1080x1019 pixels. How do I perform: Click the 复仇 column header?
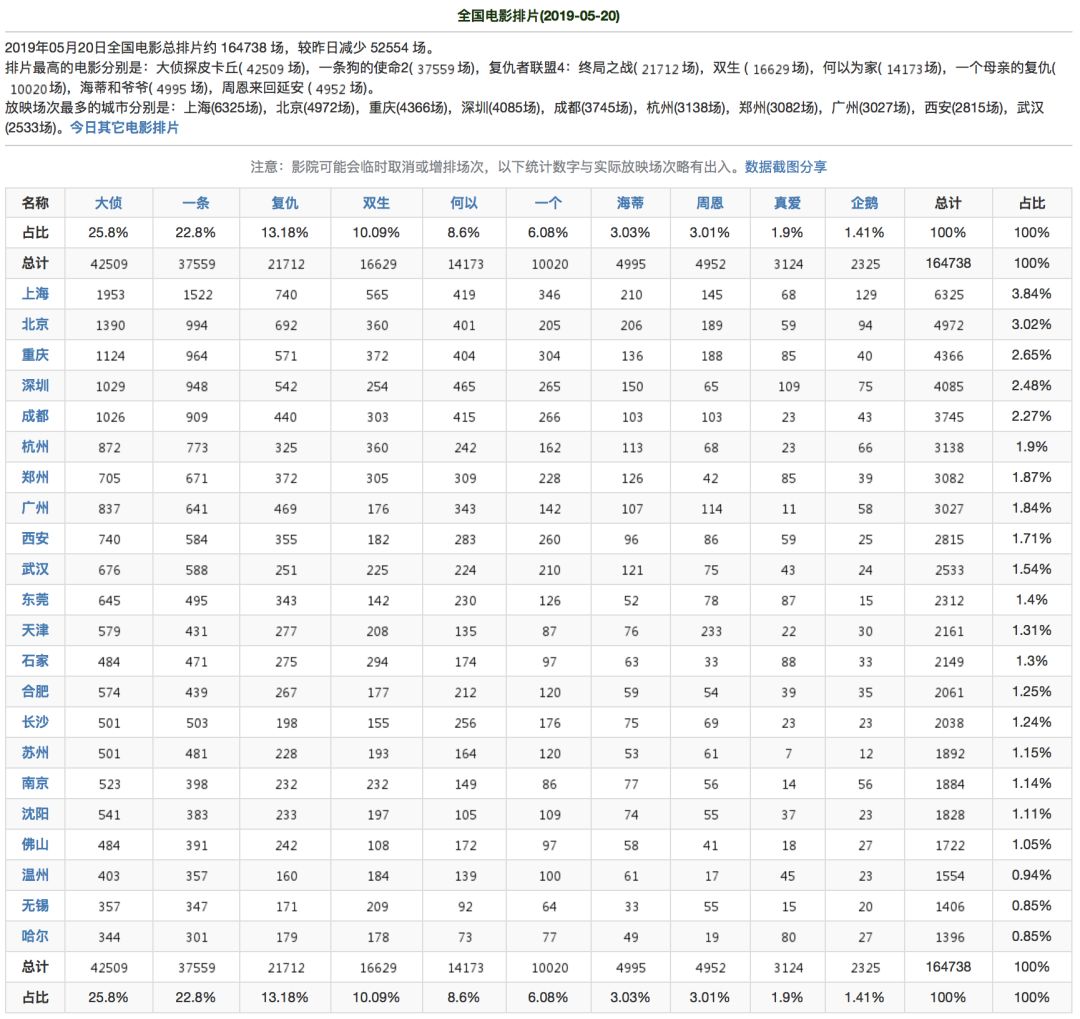pos(285,202)
